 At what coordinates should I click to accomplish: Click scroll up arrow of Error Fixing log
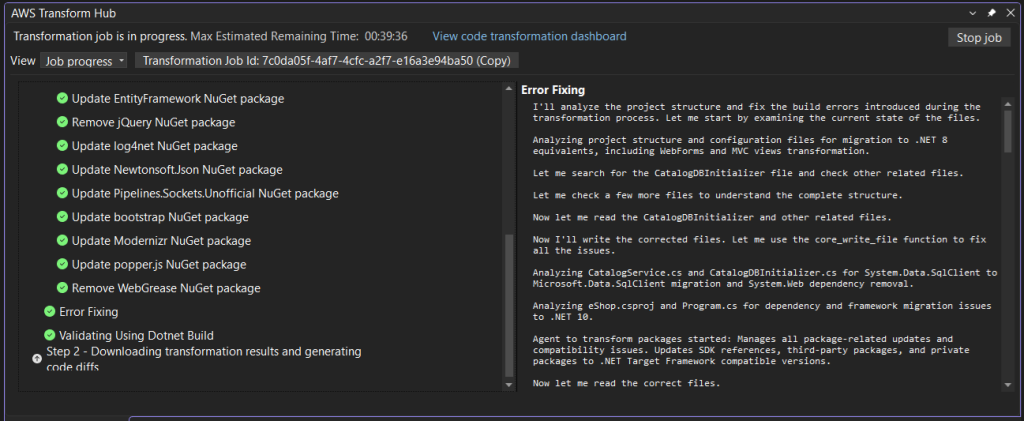tap(1008, 104)
